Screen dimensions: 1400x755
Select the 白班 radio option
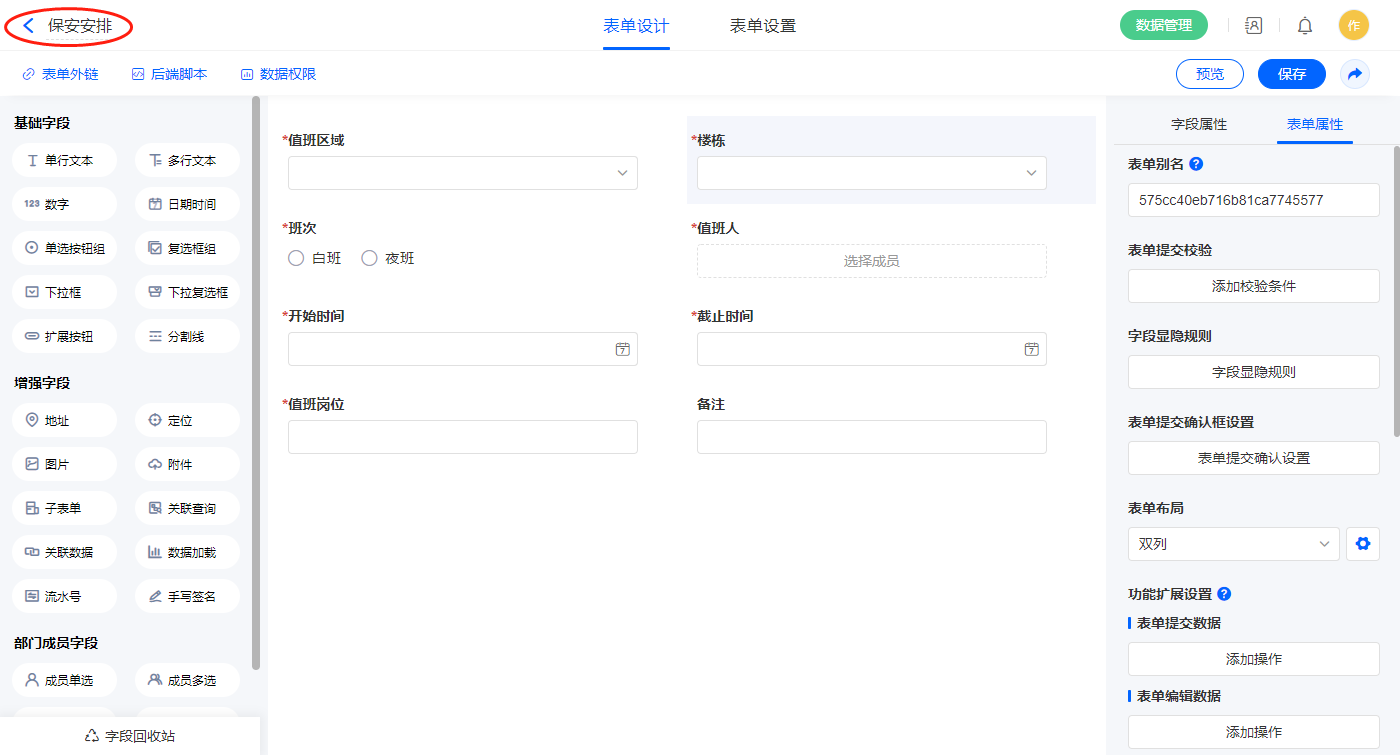pyautogui.click(x=296, y=258)
